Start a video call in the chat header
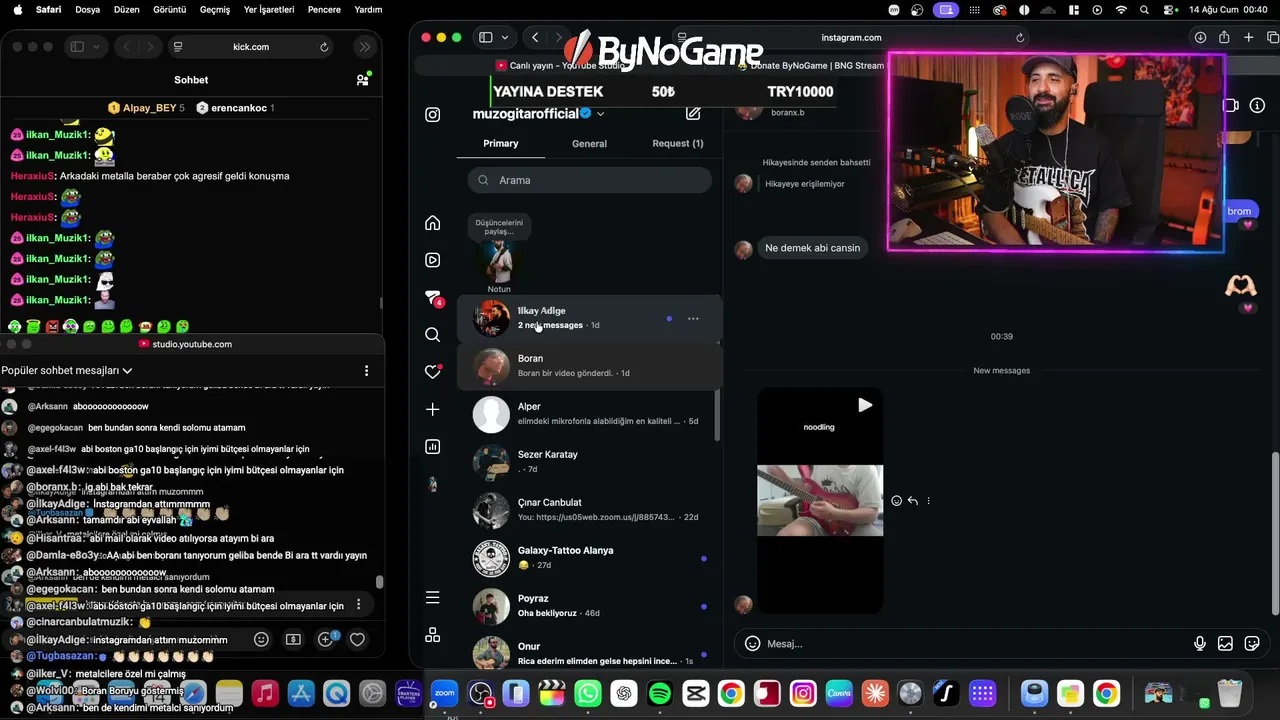This screenshot has width=1280, height=720. (1231, 105)
